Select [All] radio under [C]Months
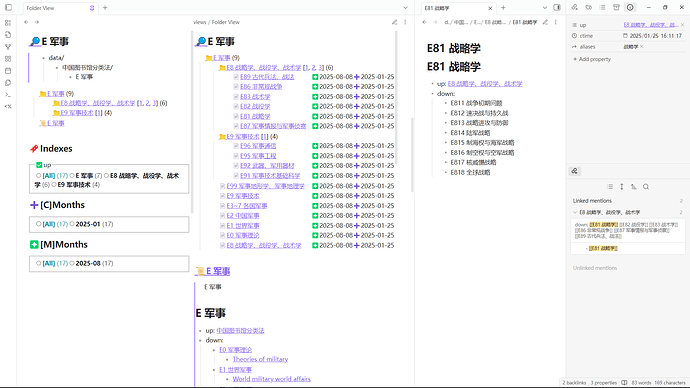The width and height of the screenshot is (690, 388). coord(39,224)
